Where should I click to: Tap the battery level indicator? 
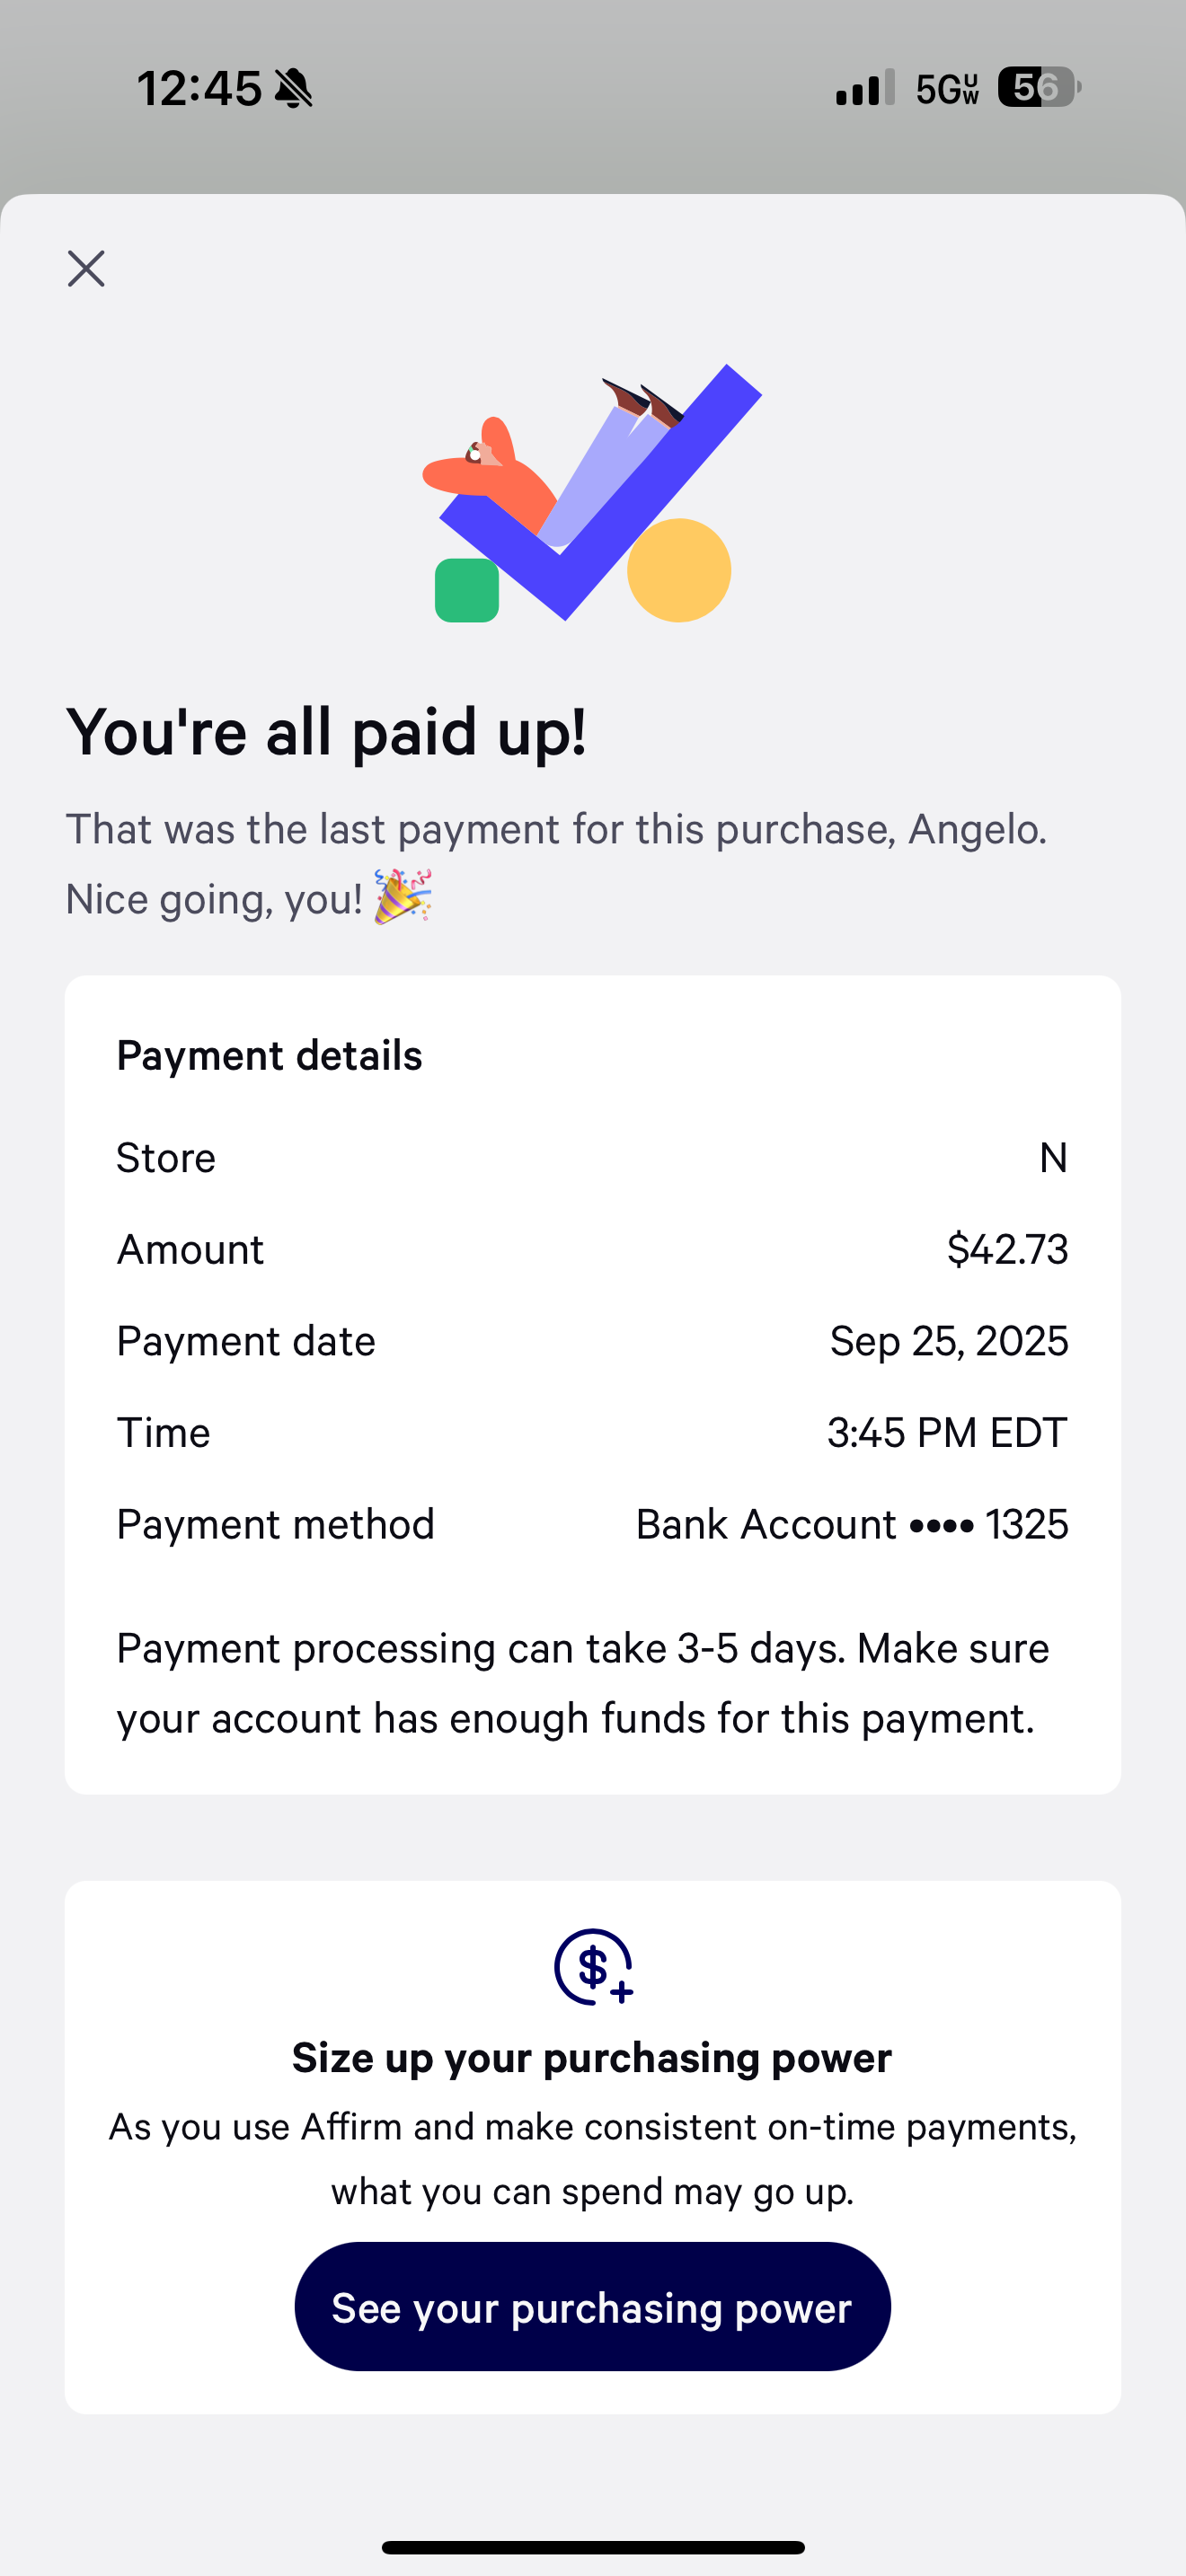click(1039, 88)
